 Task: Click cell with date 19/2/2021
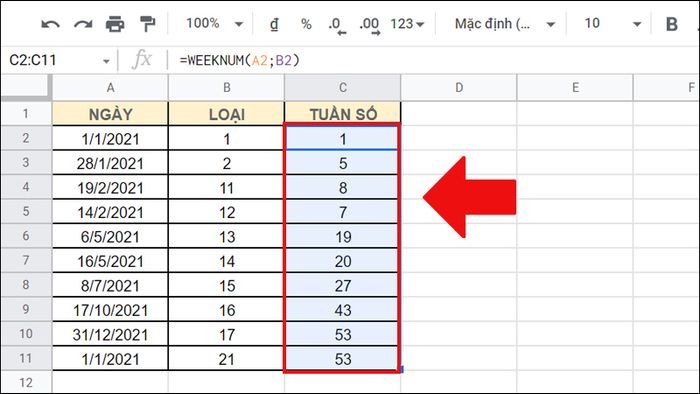[x=110, y=187]
